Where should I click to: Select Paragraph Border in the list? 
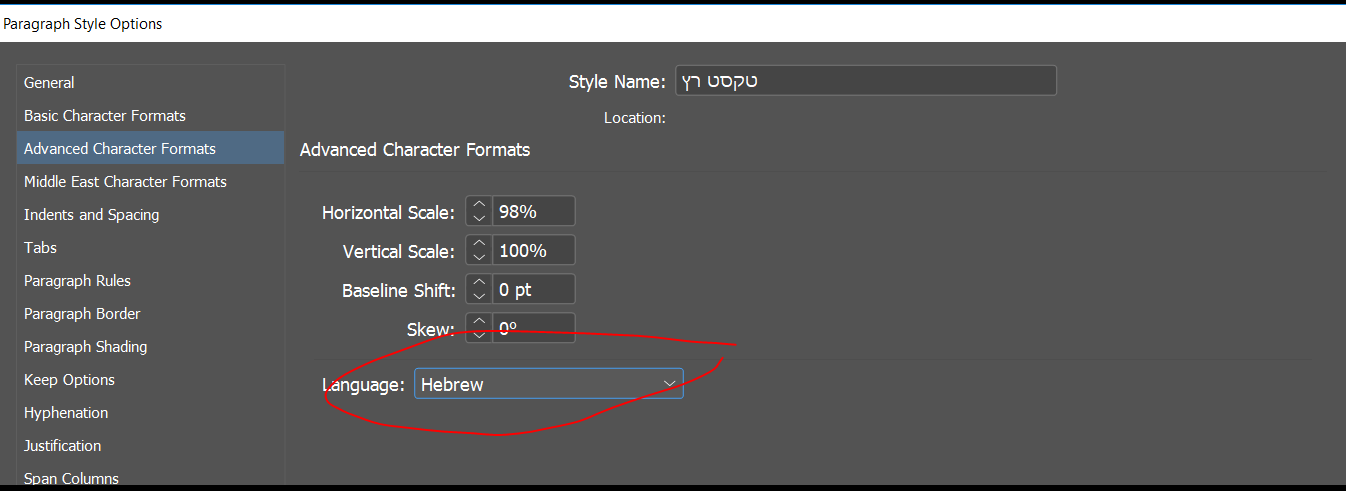pos(82,314)
